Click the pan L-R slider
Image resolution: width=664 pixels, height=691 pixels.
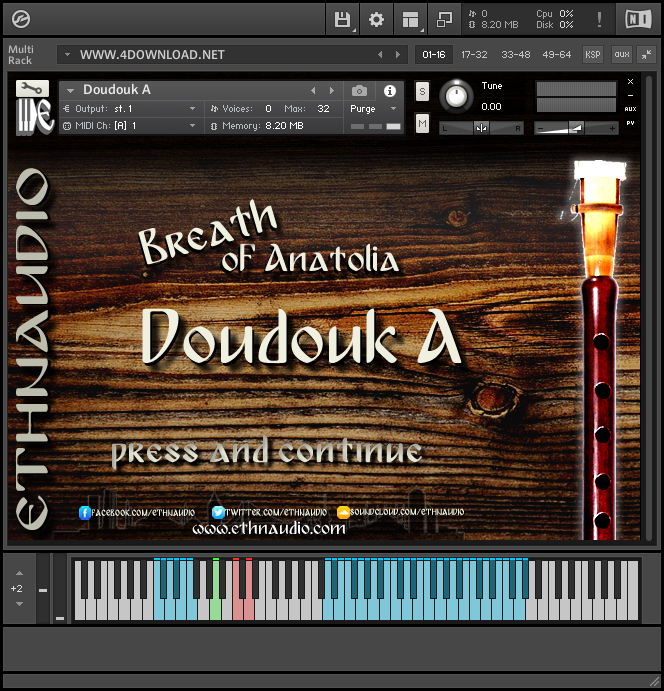click(481, 128)
